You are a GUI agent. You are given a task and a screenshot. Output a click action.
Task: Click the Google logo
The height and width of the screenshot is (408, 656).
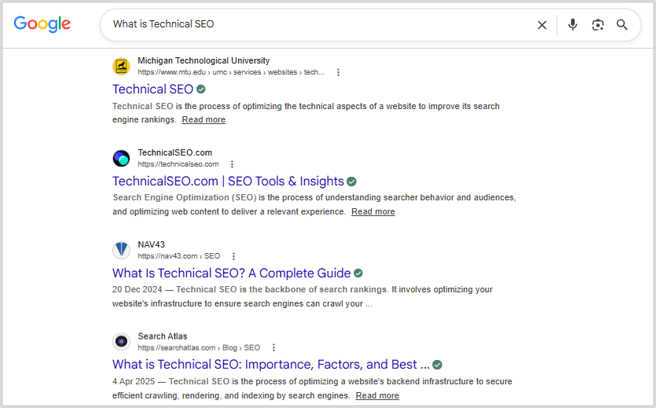[42, 24]
